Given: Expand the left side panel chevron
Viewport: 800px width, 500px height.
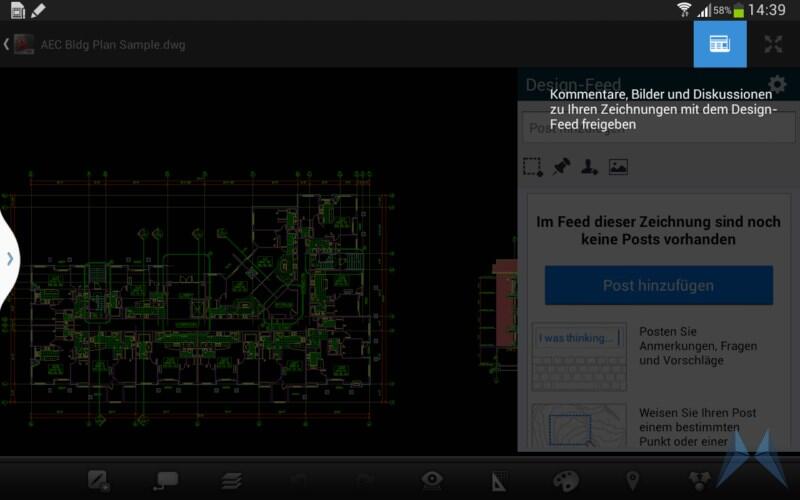Looking at the screenshot, I should (10, 258).
